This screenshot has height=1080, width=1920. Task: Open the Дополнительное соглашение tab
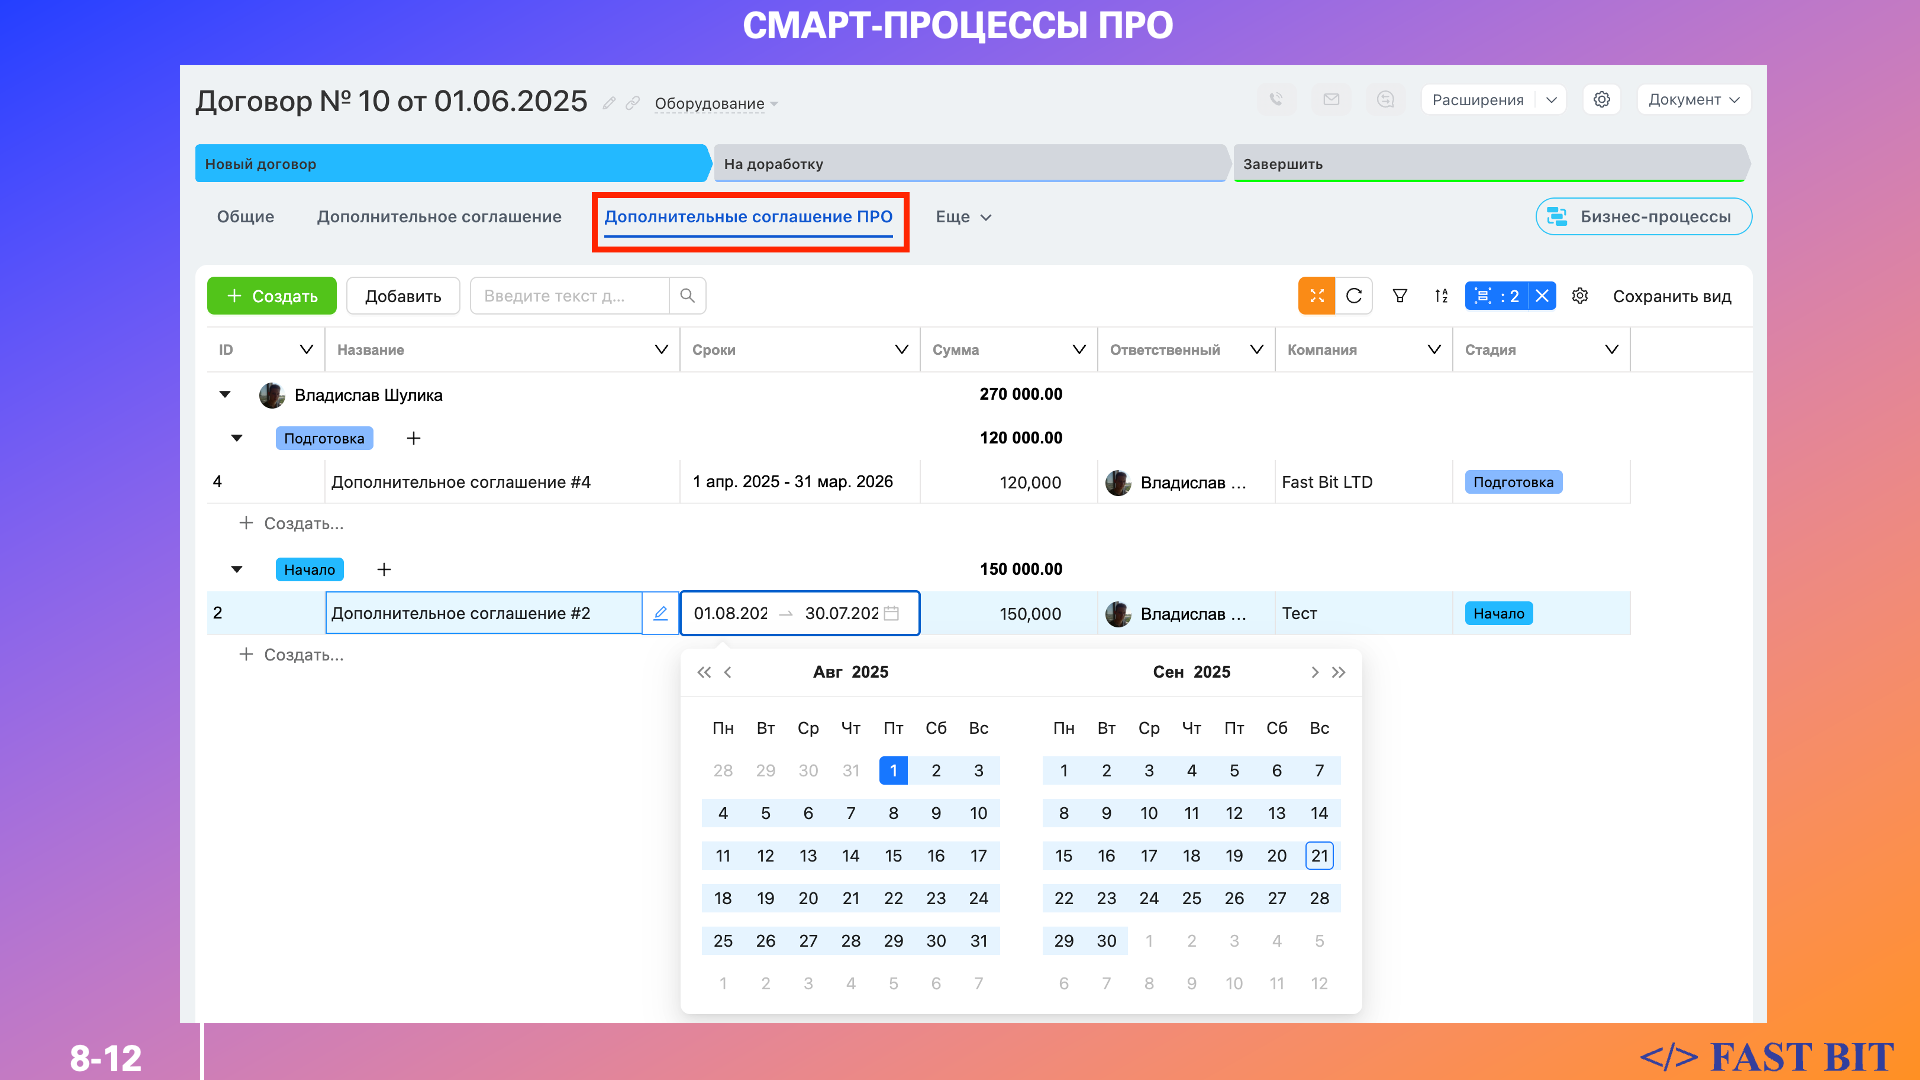pyautogui.click(x=439, y=217)
